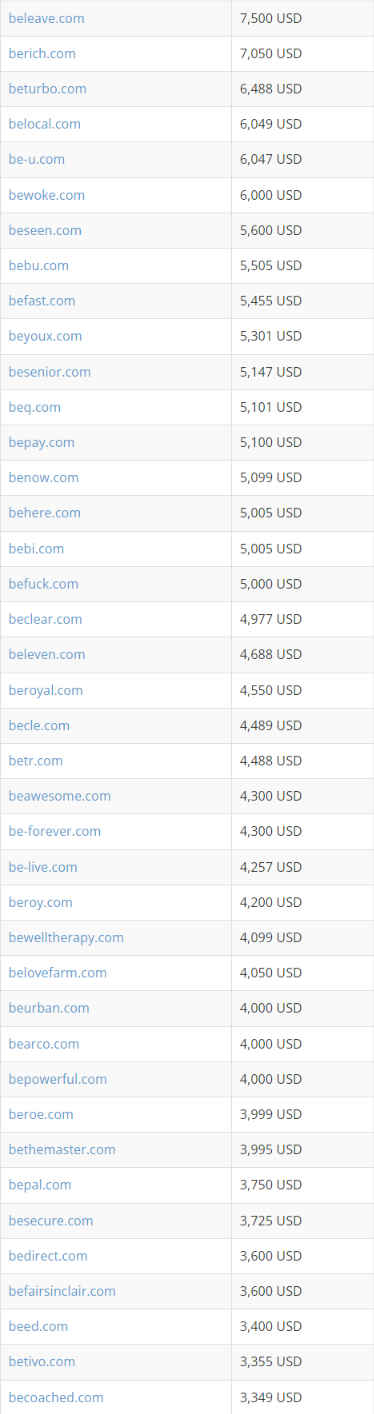Image resolution: width=374 pixels, height=1414 pixels.
Task: Open beclear.com domain link
Action: pos(45,619)
